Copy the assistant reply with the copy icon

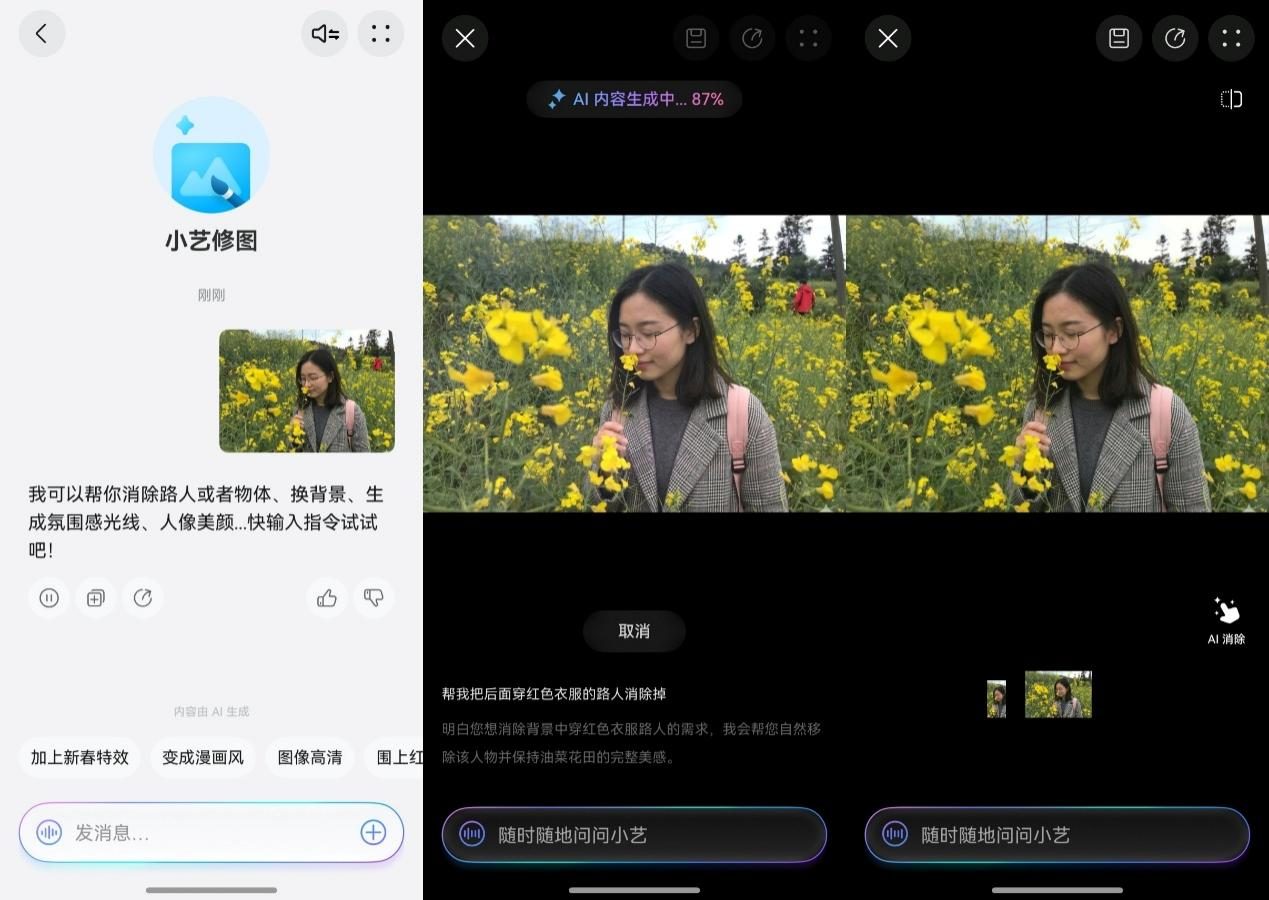(x=96, y=598)
